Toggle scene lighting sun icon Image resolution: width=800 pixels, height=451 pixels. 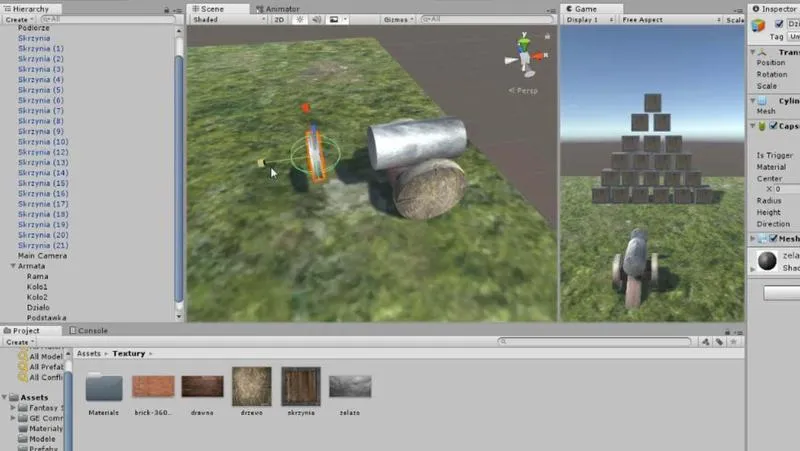pos(298,19)
